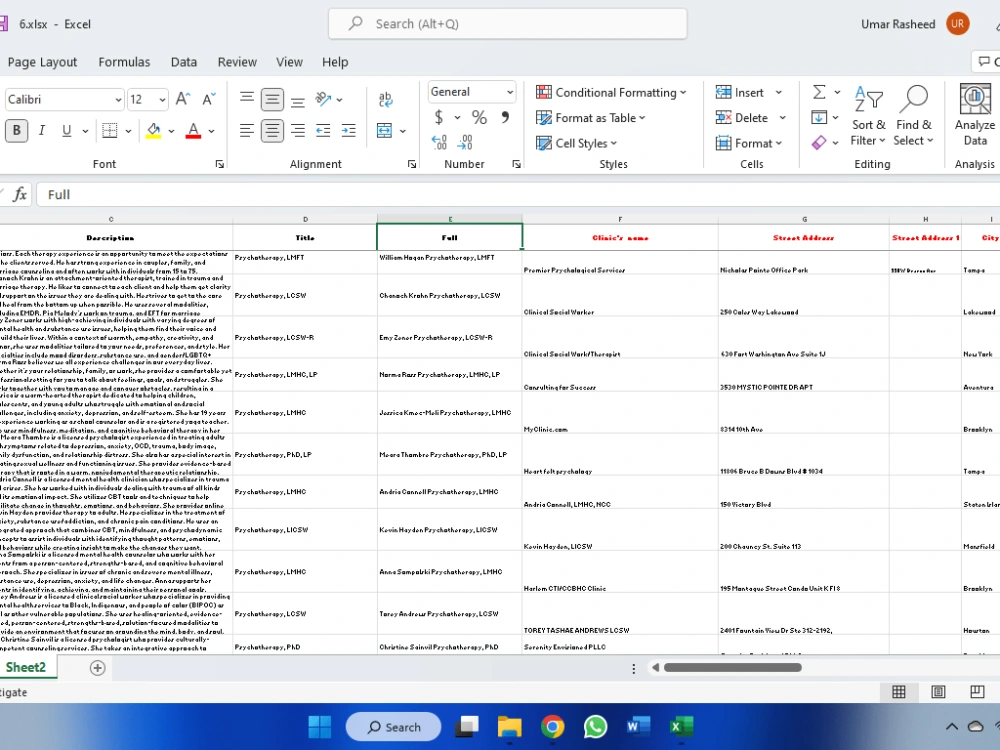Click the AutoSum sigma icon
Image resolution: width=1000 pixels, height=750 pixels.
tap(820, 92)
